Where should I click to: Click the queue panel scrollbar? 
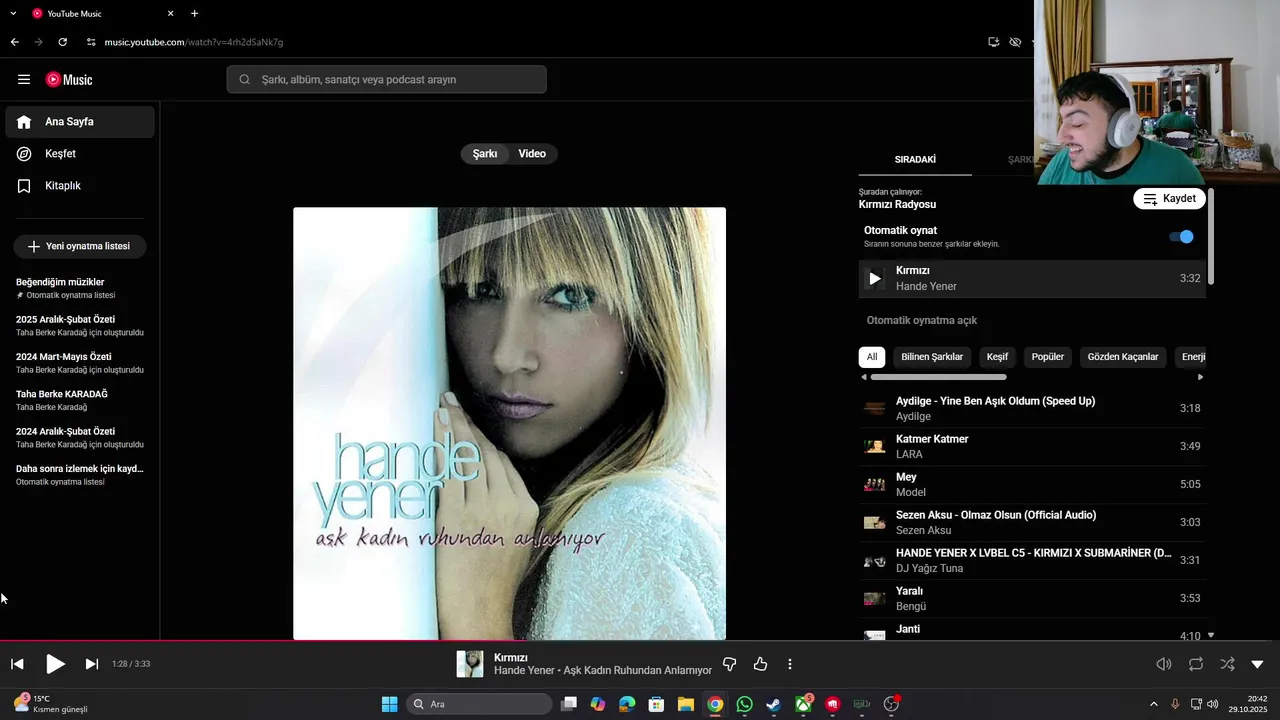[1210, 236]
